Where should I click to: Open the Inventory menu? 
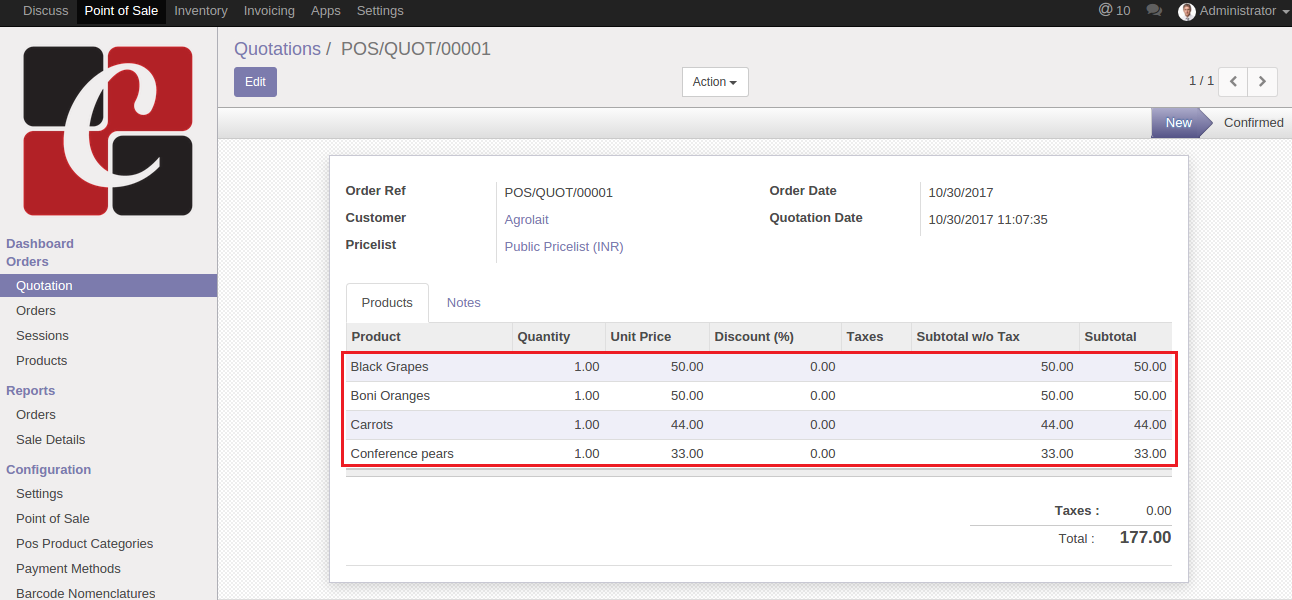point(201,11)
